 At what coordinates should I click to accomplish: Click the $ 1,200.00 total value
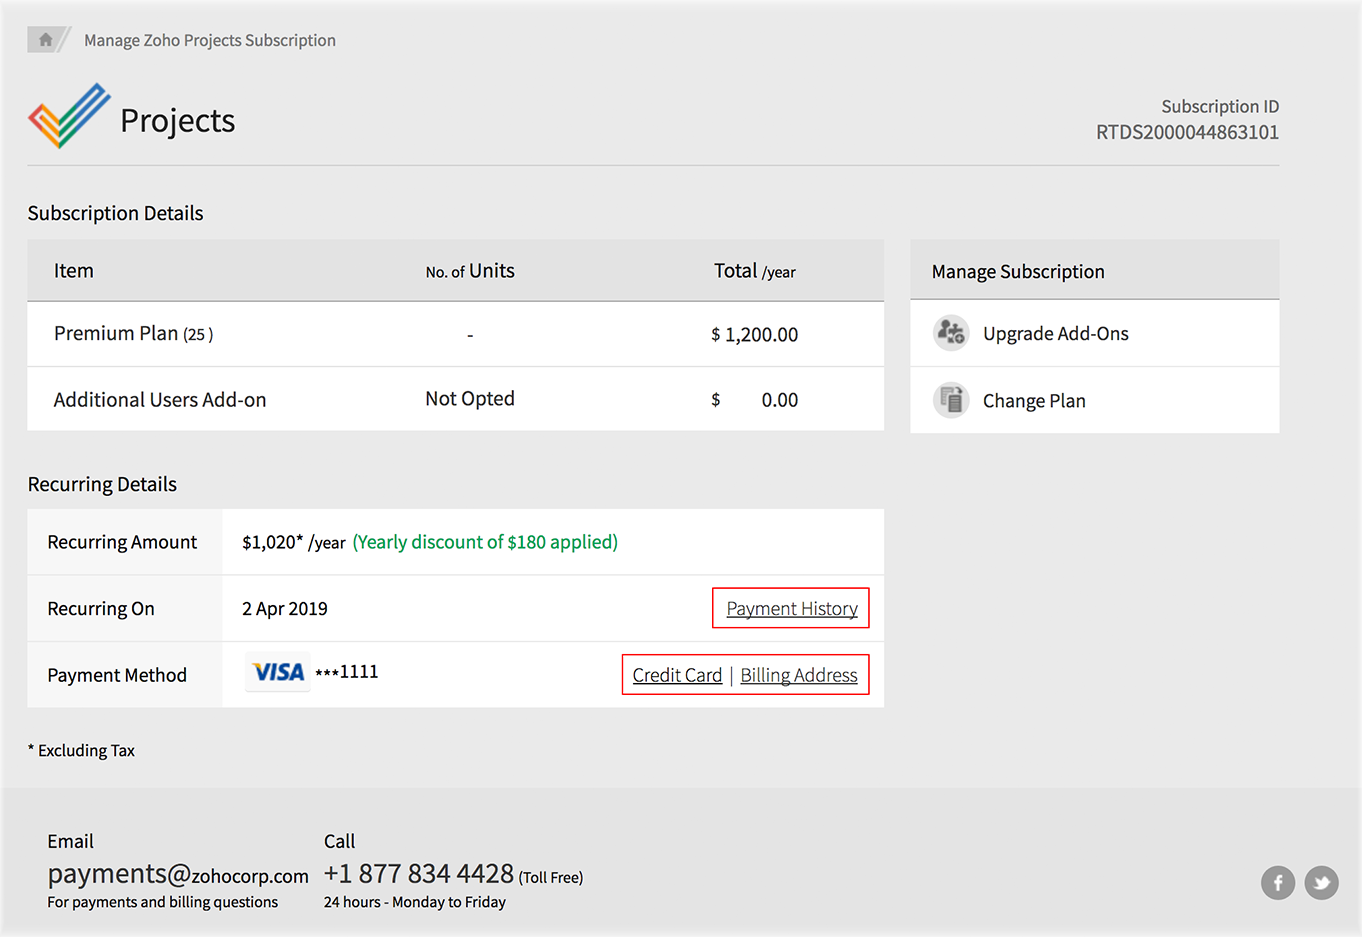(754, 334)
